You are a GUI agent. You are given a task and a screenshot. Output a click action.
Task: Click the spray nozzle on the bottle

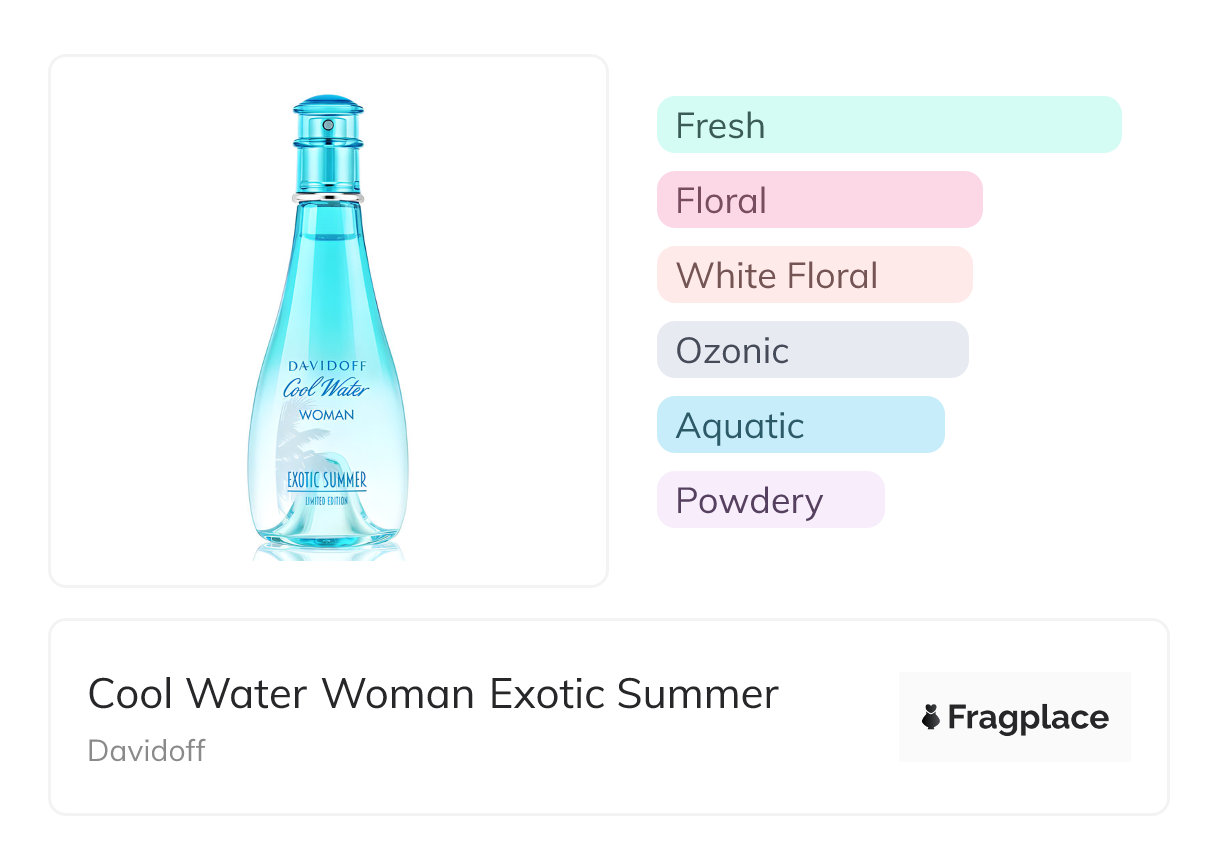[x=328, y=125]
